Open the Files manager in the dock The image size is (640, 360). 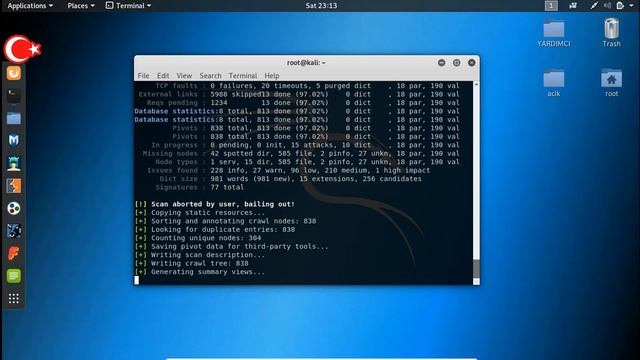pos(13,118)
